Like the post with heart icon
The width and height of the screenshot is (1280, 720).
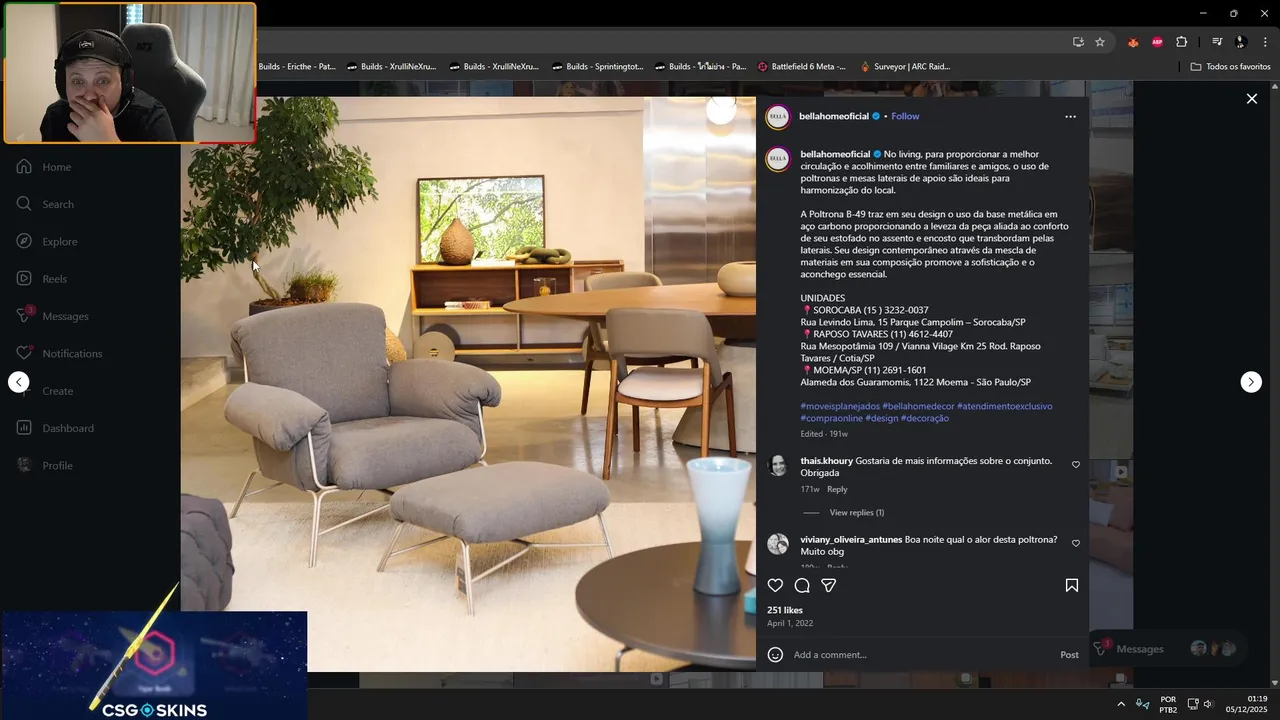(x=775, y=585)
